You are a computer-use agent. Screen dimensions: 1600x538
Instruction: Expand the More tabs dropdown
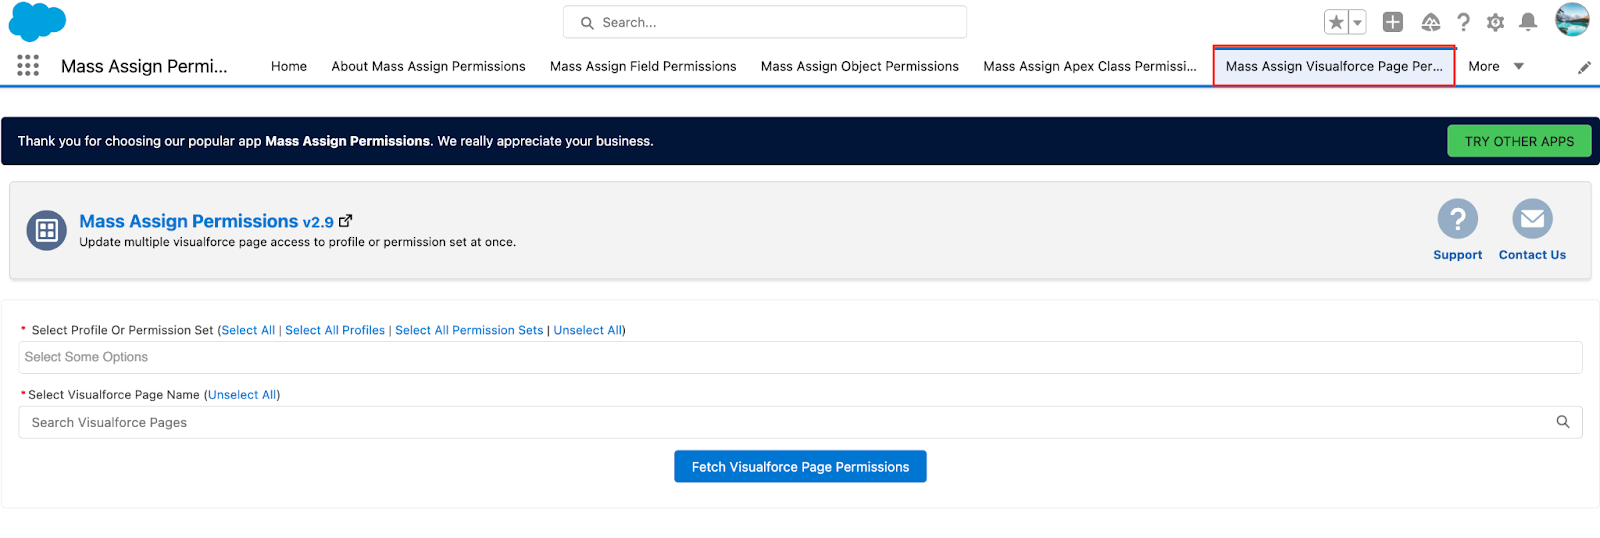1496,66
